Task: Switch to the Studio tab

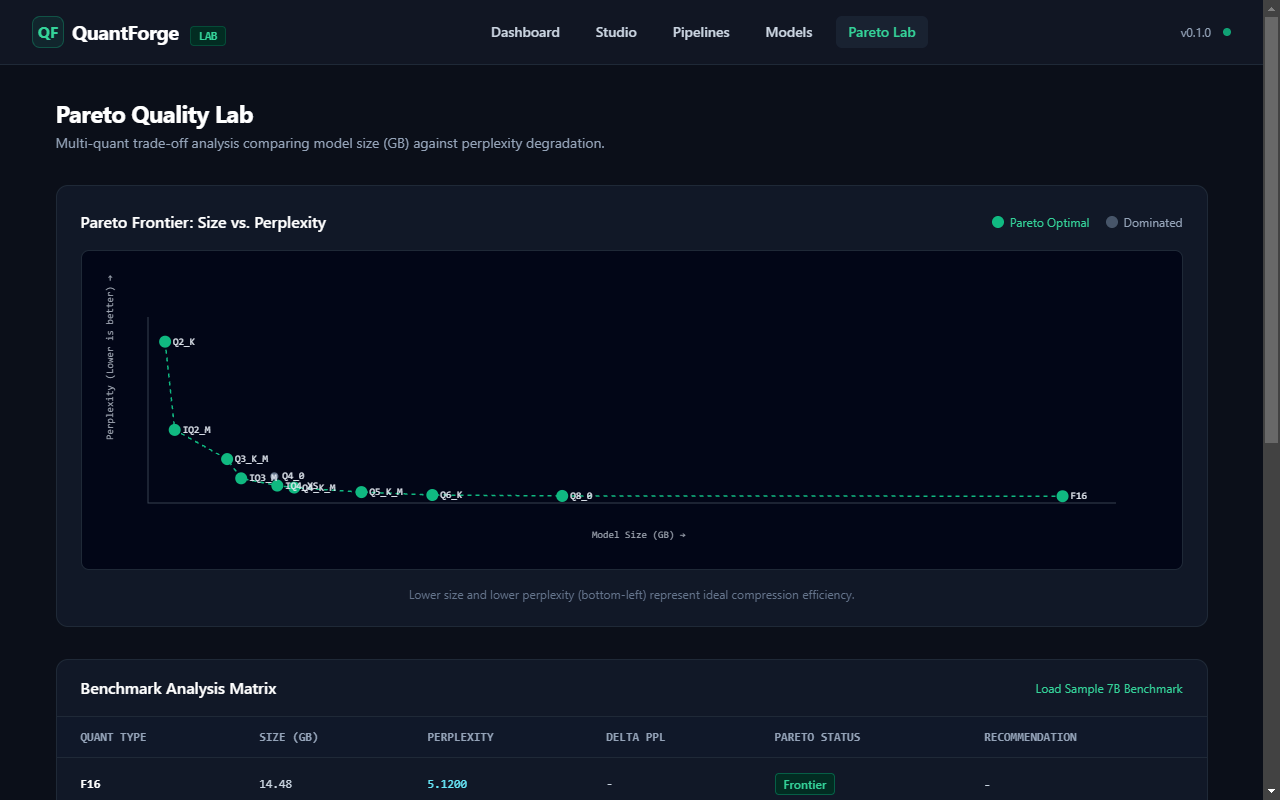Action: (616, 32)
